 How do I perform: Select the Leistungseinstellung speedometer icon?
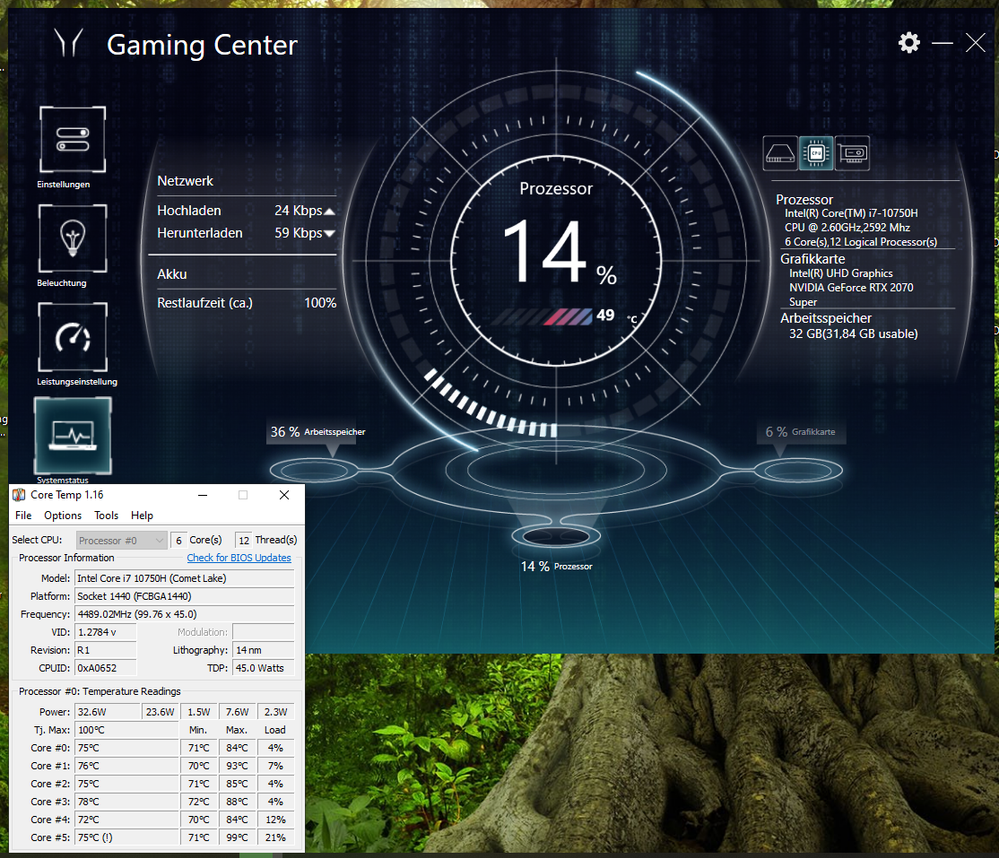[72, 337]
